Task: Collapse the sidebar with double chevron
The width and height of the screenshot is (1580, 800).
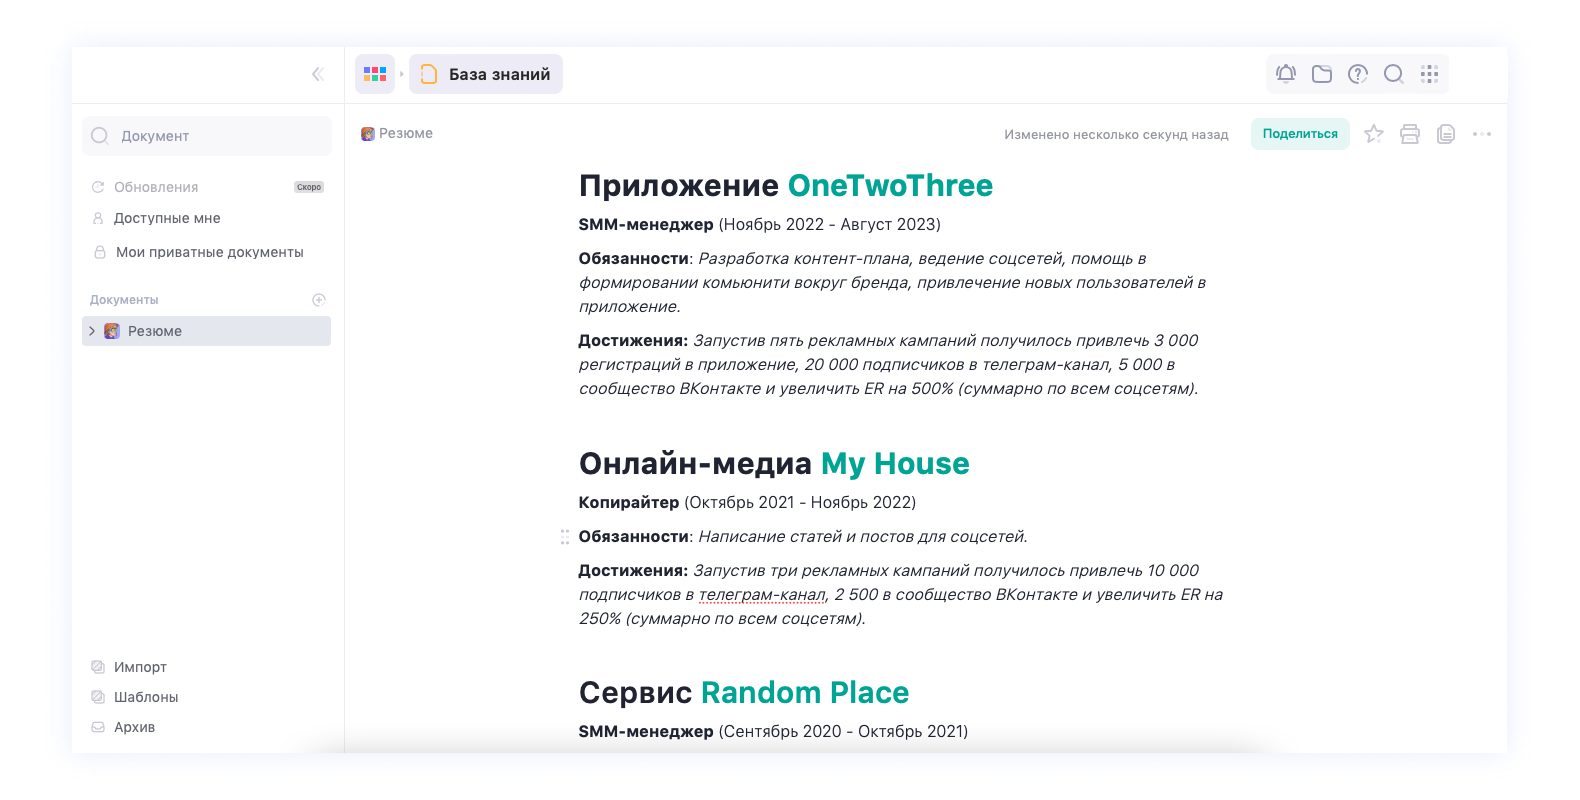Action: tap(317, 74)
